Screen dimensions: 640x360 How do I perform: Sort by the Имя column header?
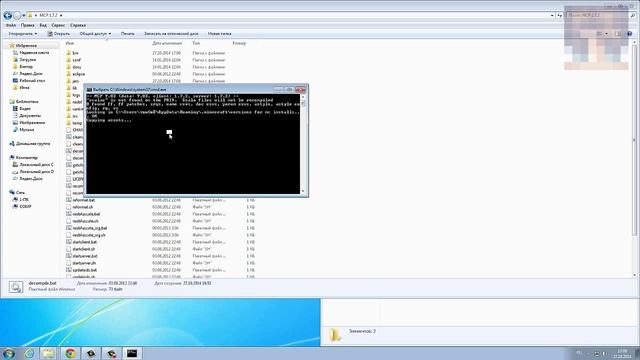[x=70, y=43]
